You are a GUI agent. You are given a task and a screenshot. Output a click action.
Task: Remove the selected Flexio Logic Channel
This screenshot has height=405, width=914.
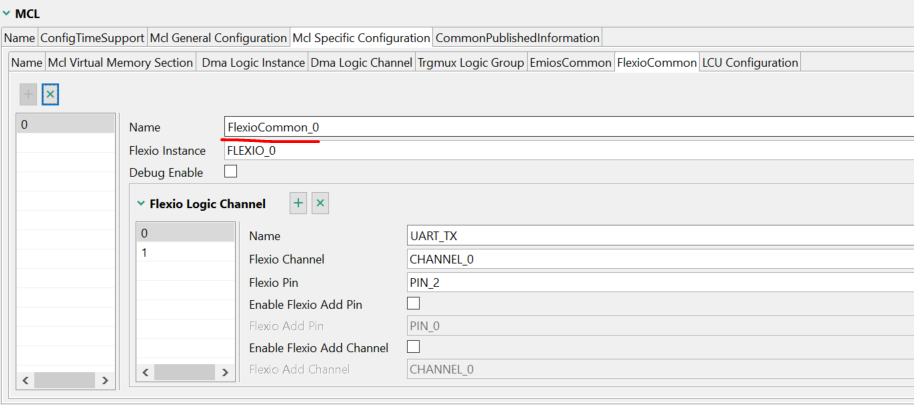pos(320,203)
